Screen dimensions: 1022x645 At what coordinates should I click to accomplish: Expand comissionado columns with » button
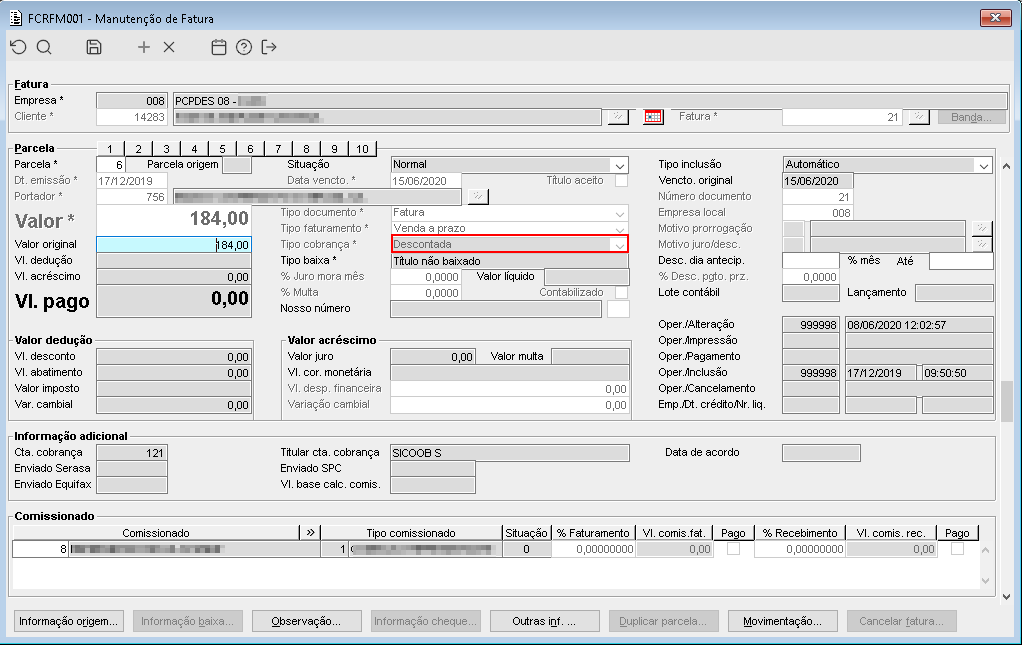(x=310, y=533)
